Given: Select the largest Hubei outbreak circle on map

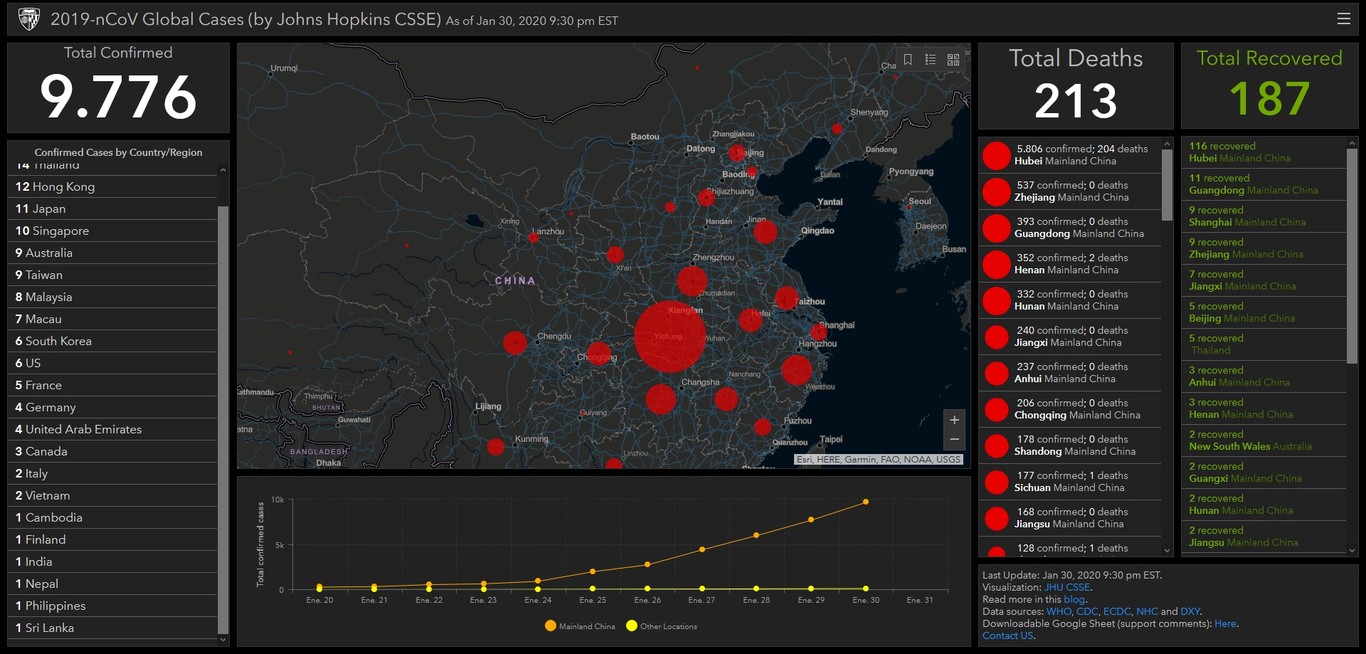Looking at the screenshot, I should pyautogui.click(x=670, y=336).
